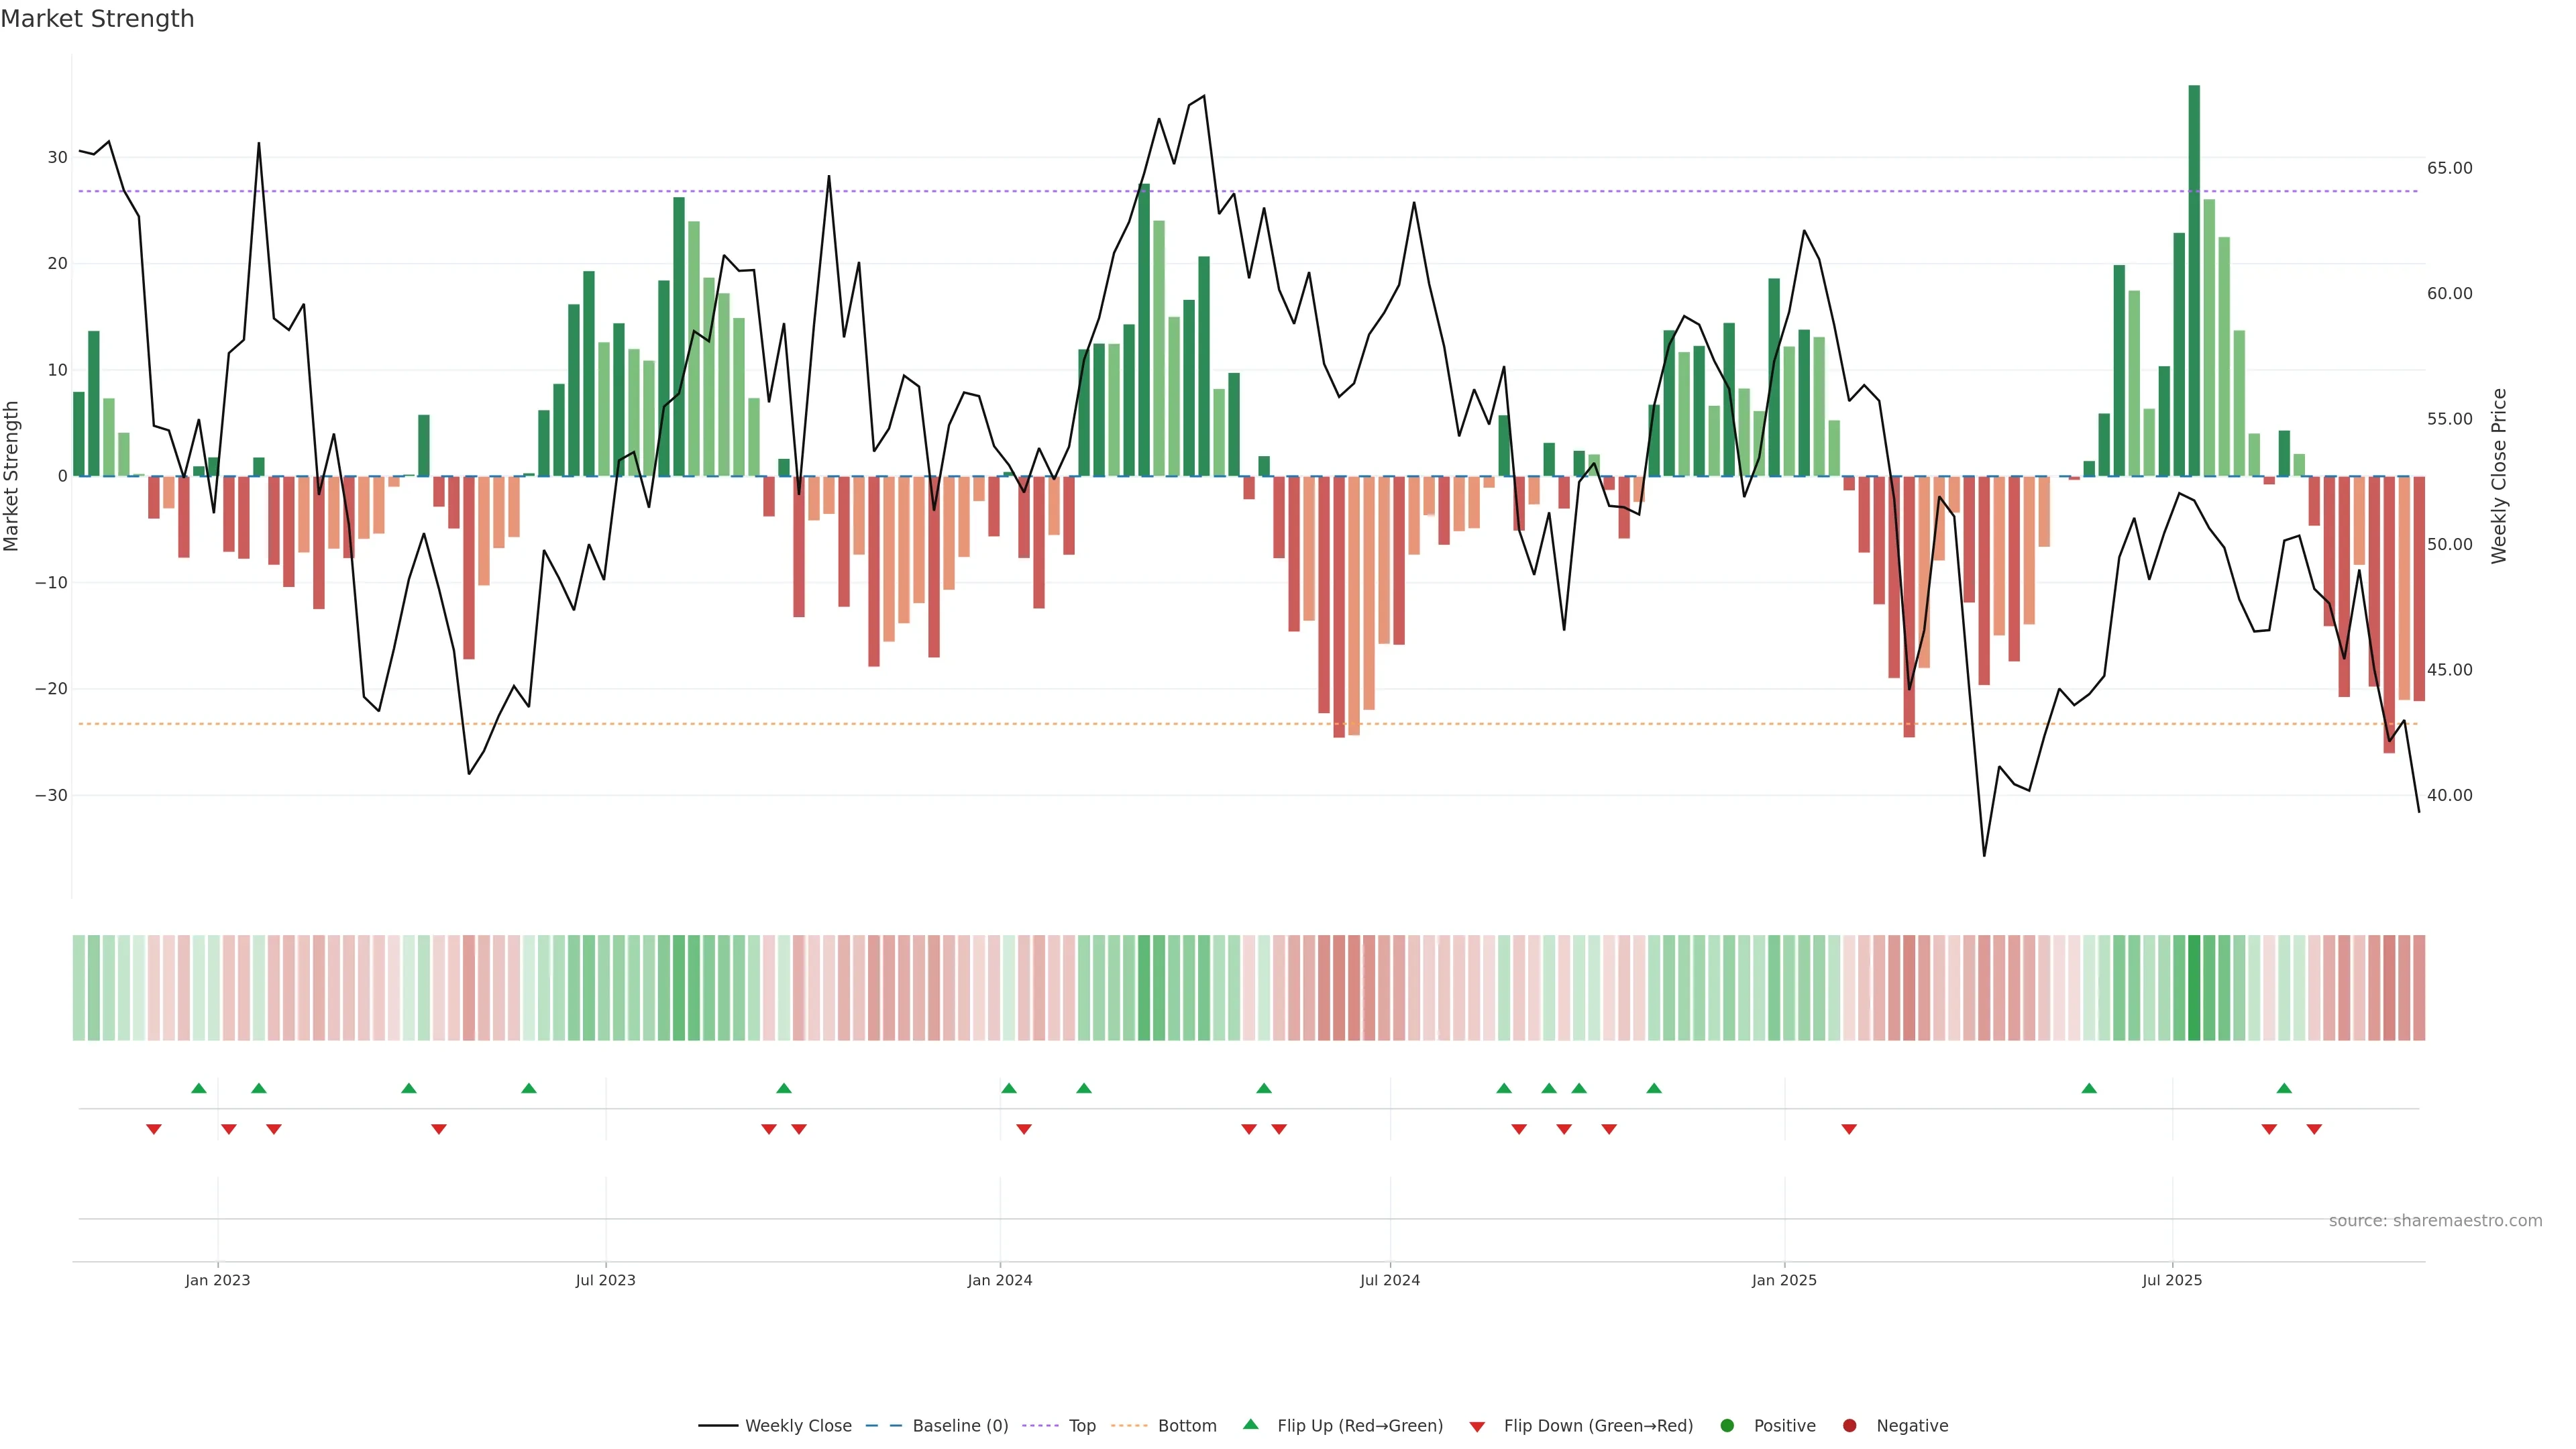Toggle Weekly Close legend line

tap(718, 1426)
